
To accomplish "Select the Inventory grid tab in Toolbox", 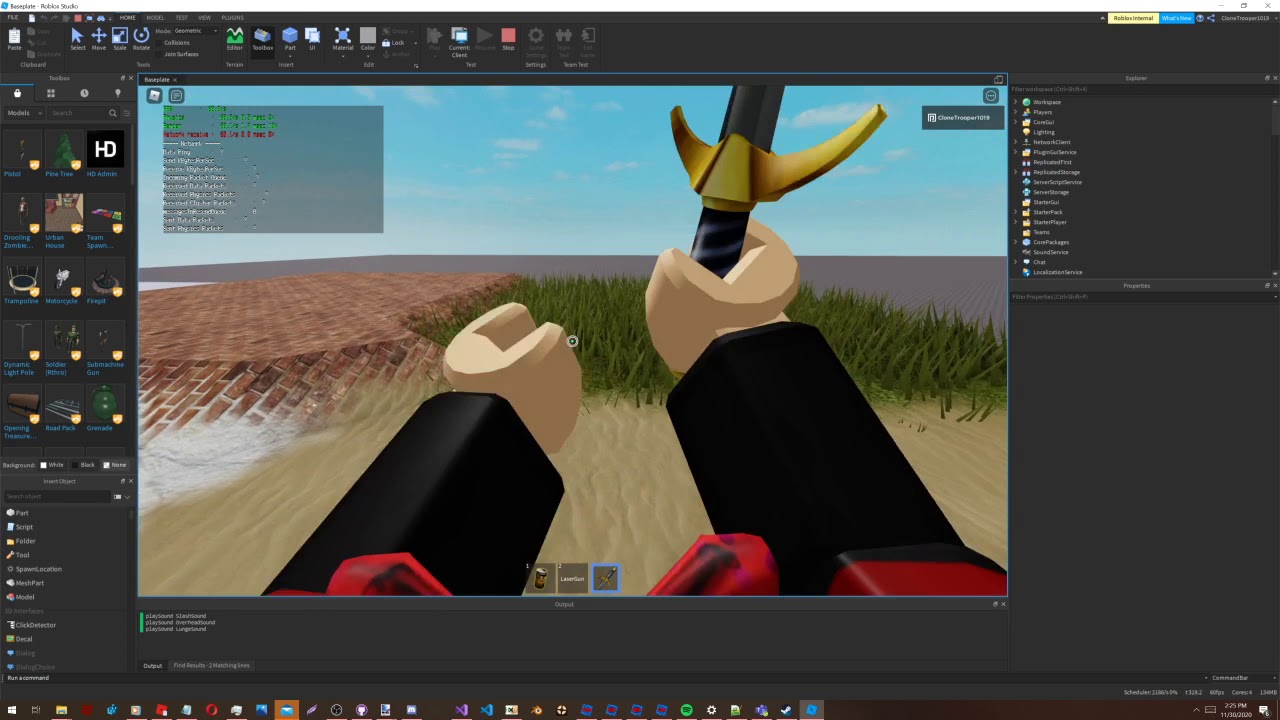I will (x=50, y=93).
